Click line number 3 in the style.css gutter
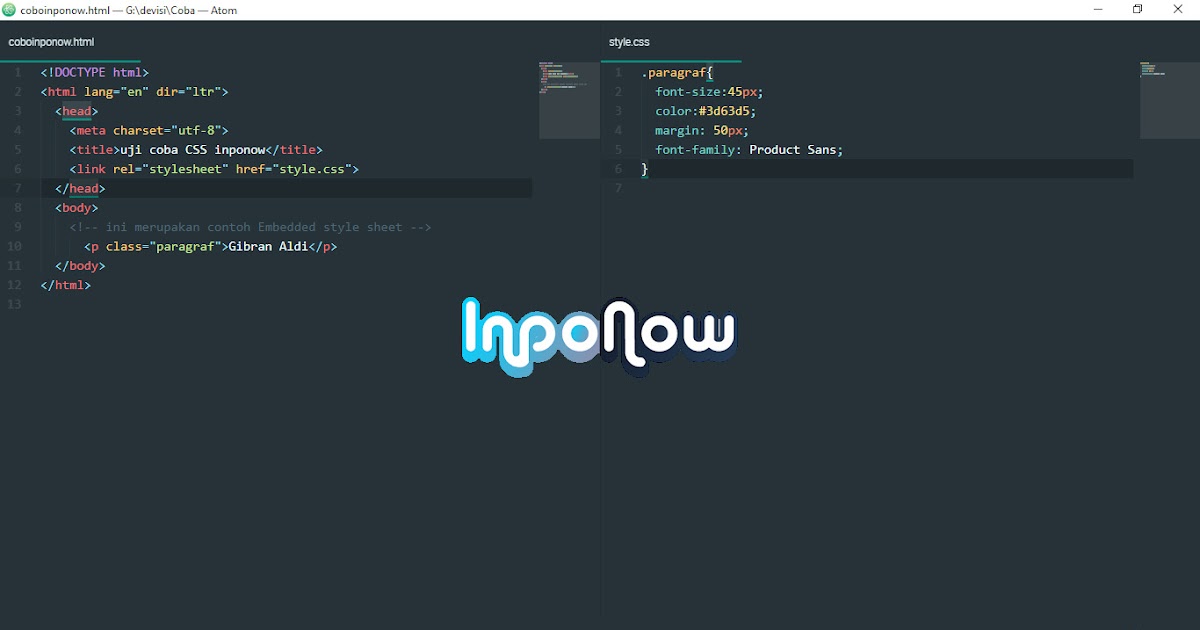This screenshot has width=1200, height=630. pyautogui.click(x=618, y=111)
